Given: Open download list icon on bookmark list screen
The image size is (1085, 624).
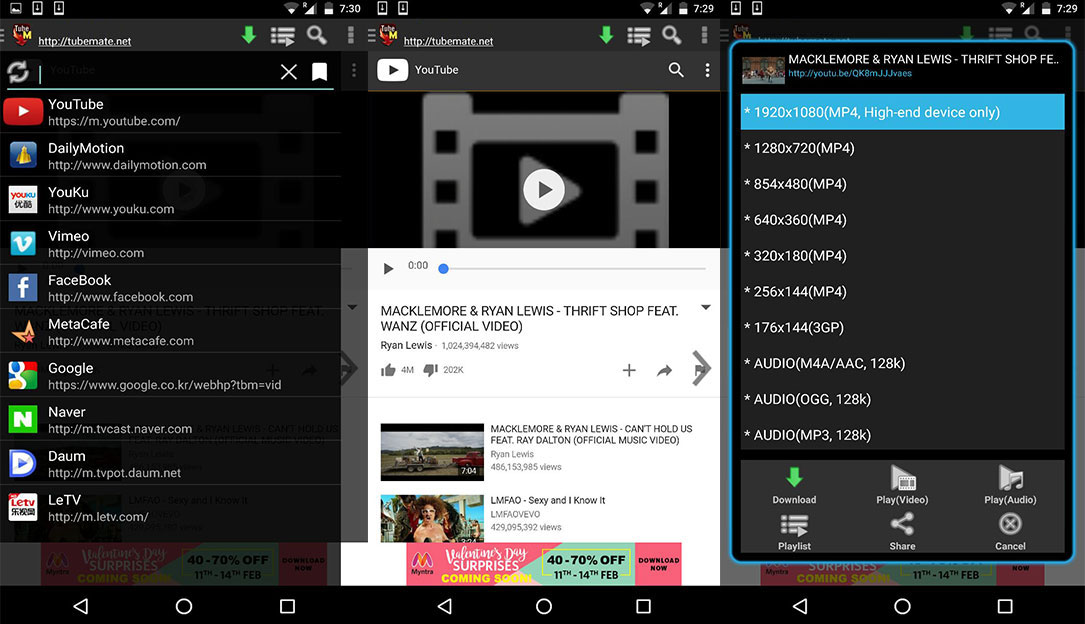Looking at the screenshot, I should coord(282,35).
